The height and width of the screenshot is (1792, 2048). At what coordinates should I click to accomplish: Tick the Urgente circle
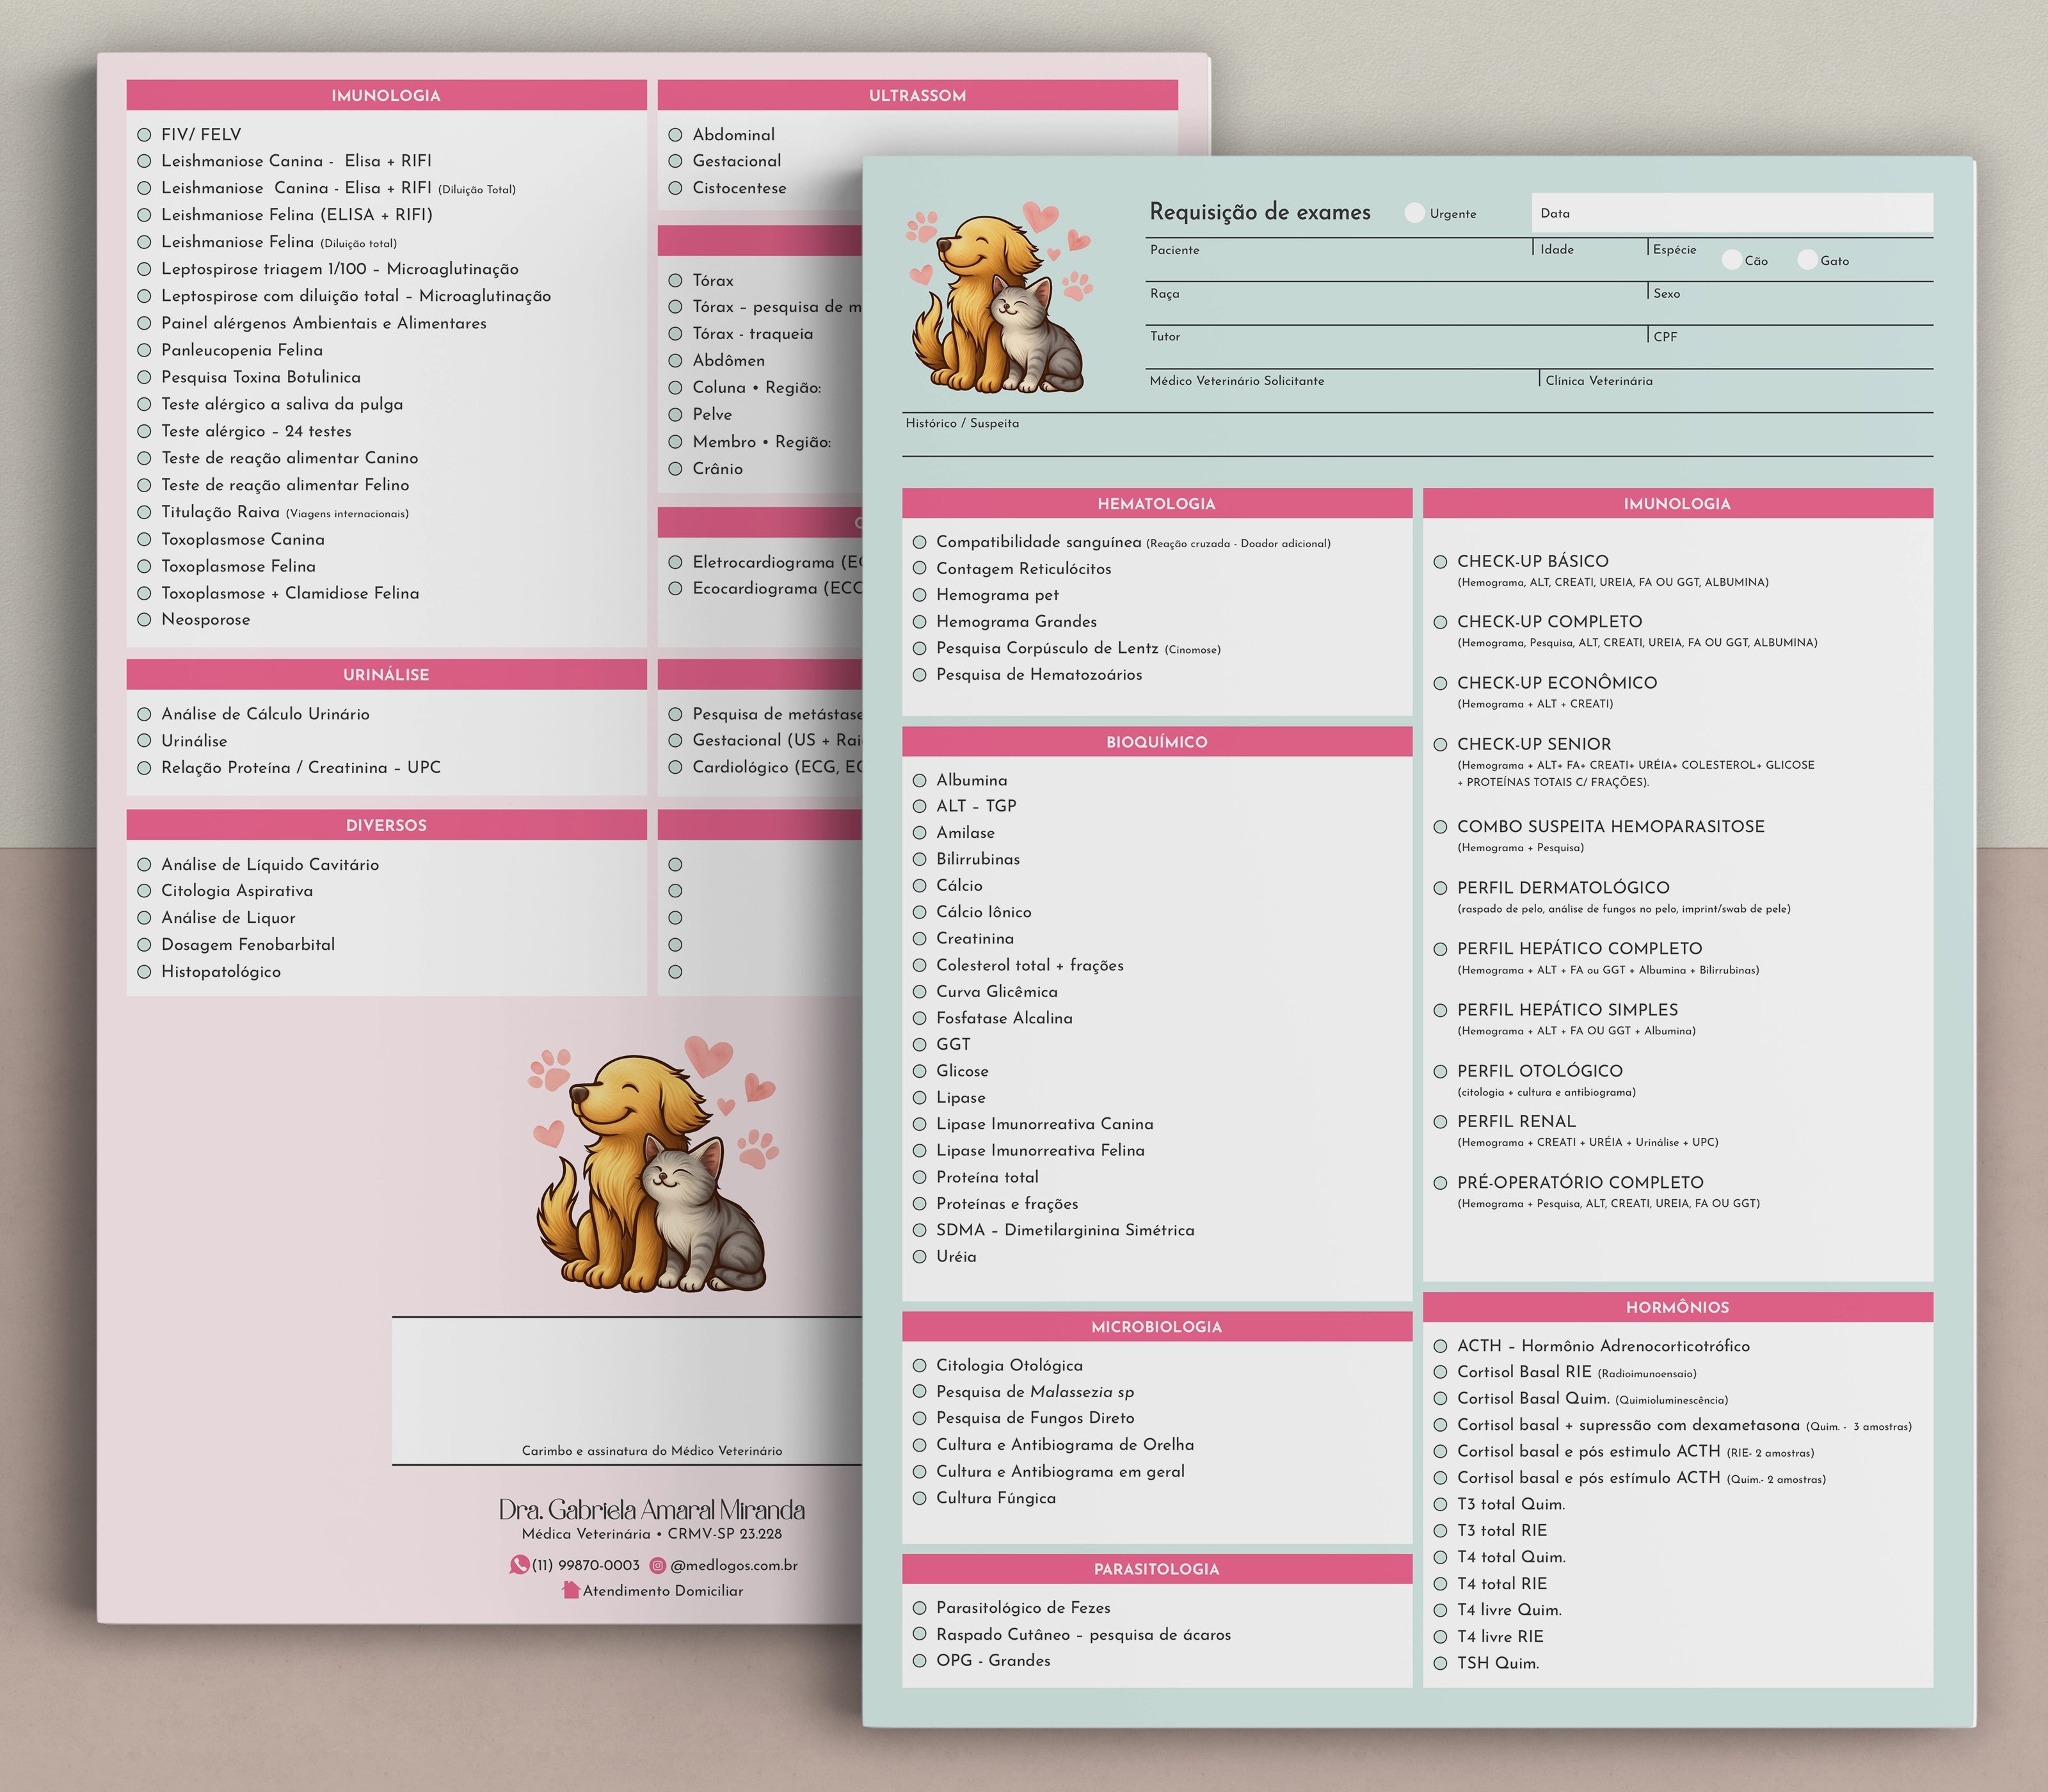coord(1414,213)
